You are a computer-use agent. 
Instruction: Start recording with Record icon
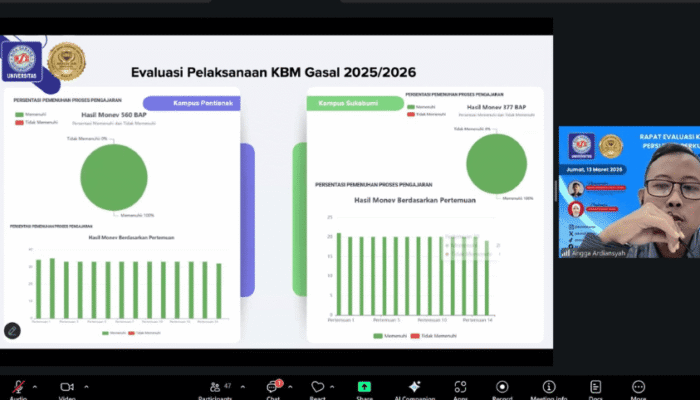coord(502,387)
